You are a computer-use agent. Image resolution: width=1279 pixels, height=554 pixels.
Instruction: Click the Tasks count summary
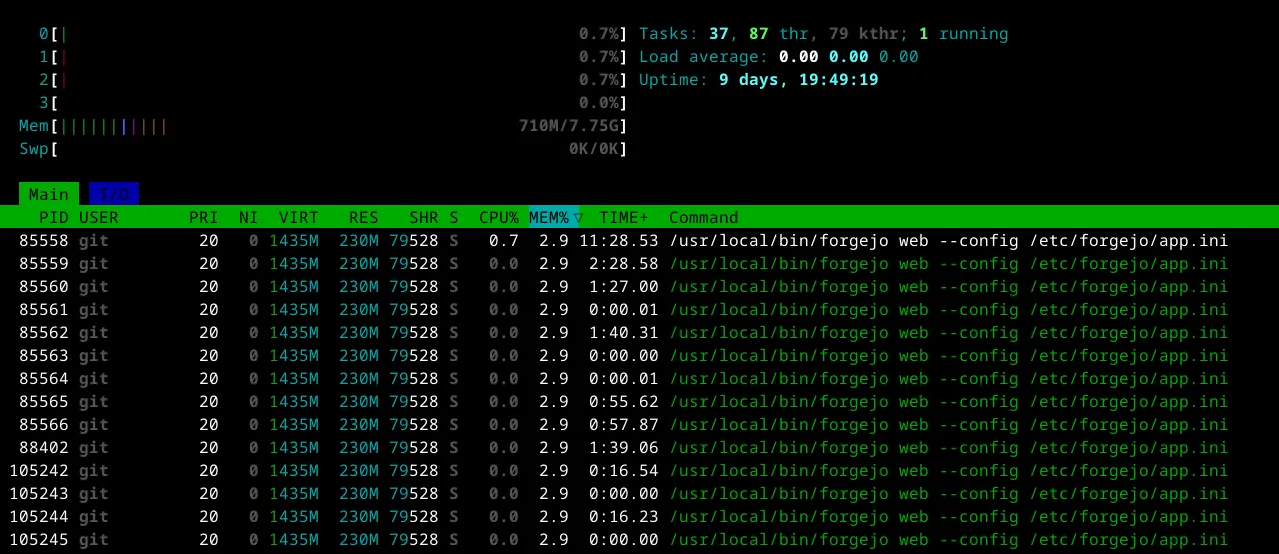tap(823, 34)
